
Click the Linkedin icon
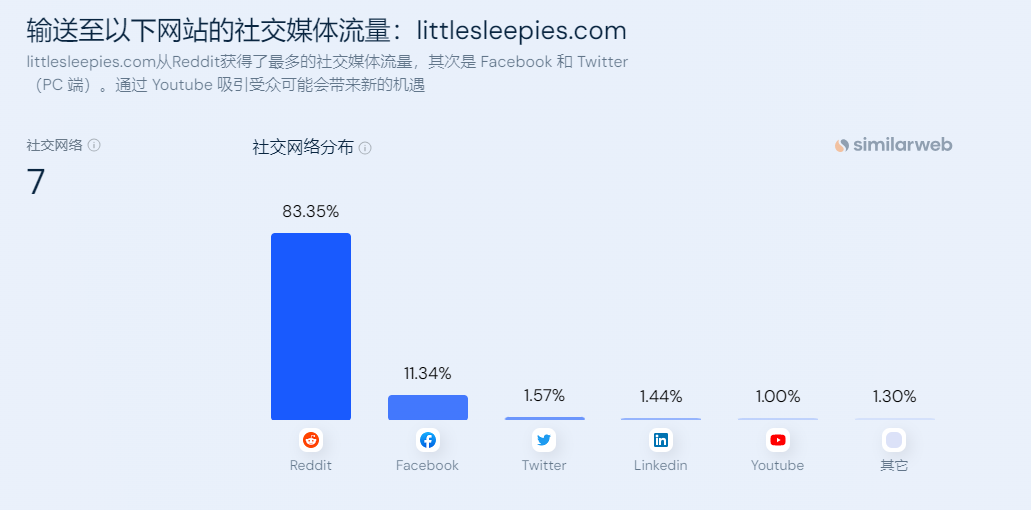pos(661,440)
